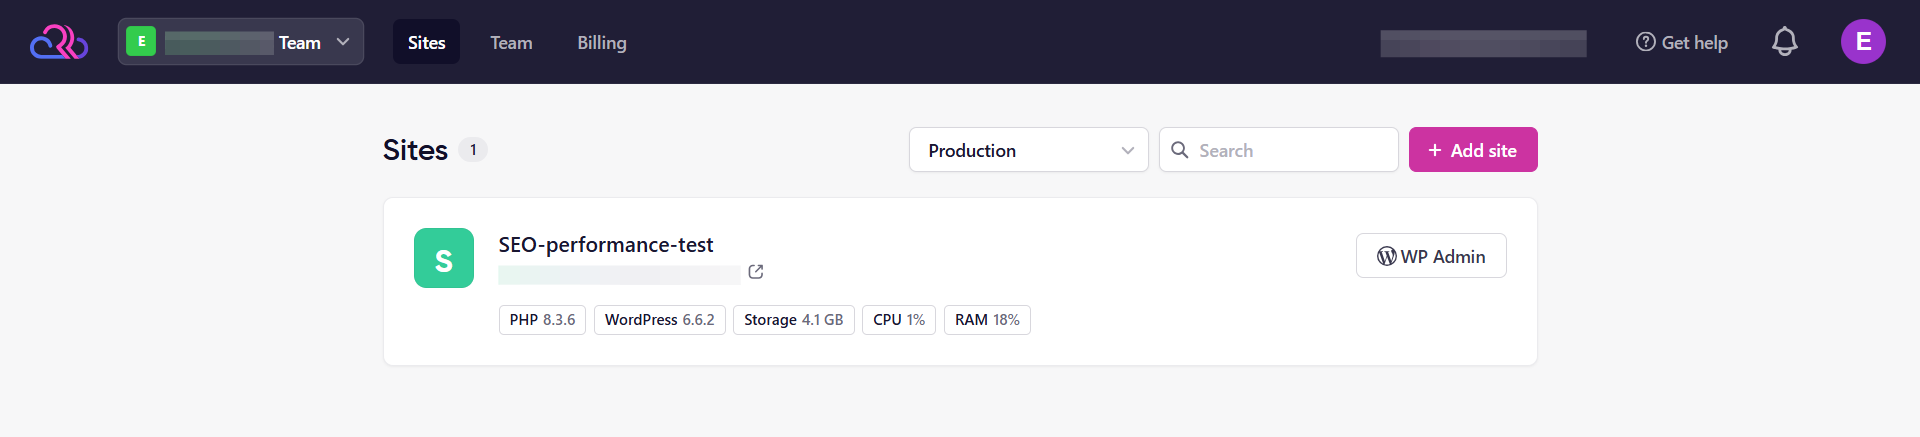Open site URL external link icon
The image size is (1920, 437).
(756, 272)
